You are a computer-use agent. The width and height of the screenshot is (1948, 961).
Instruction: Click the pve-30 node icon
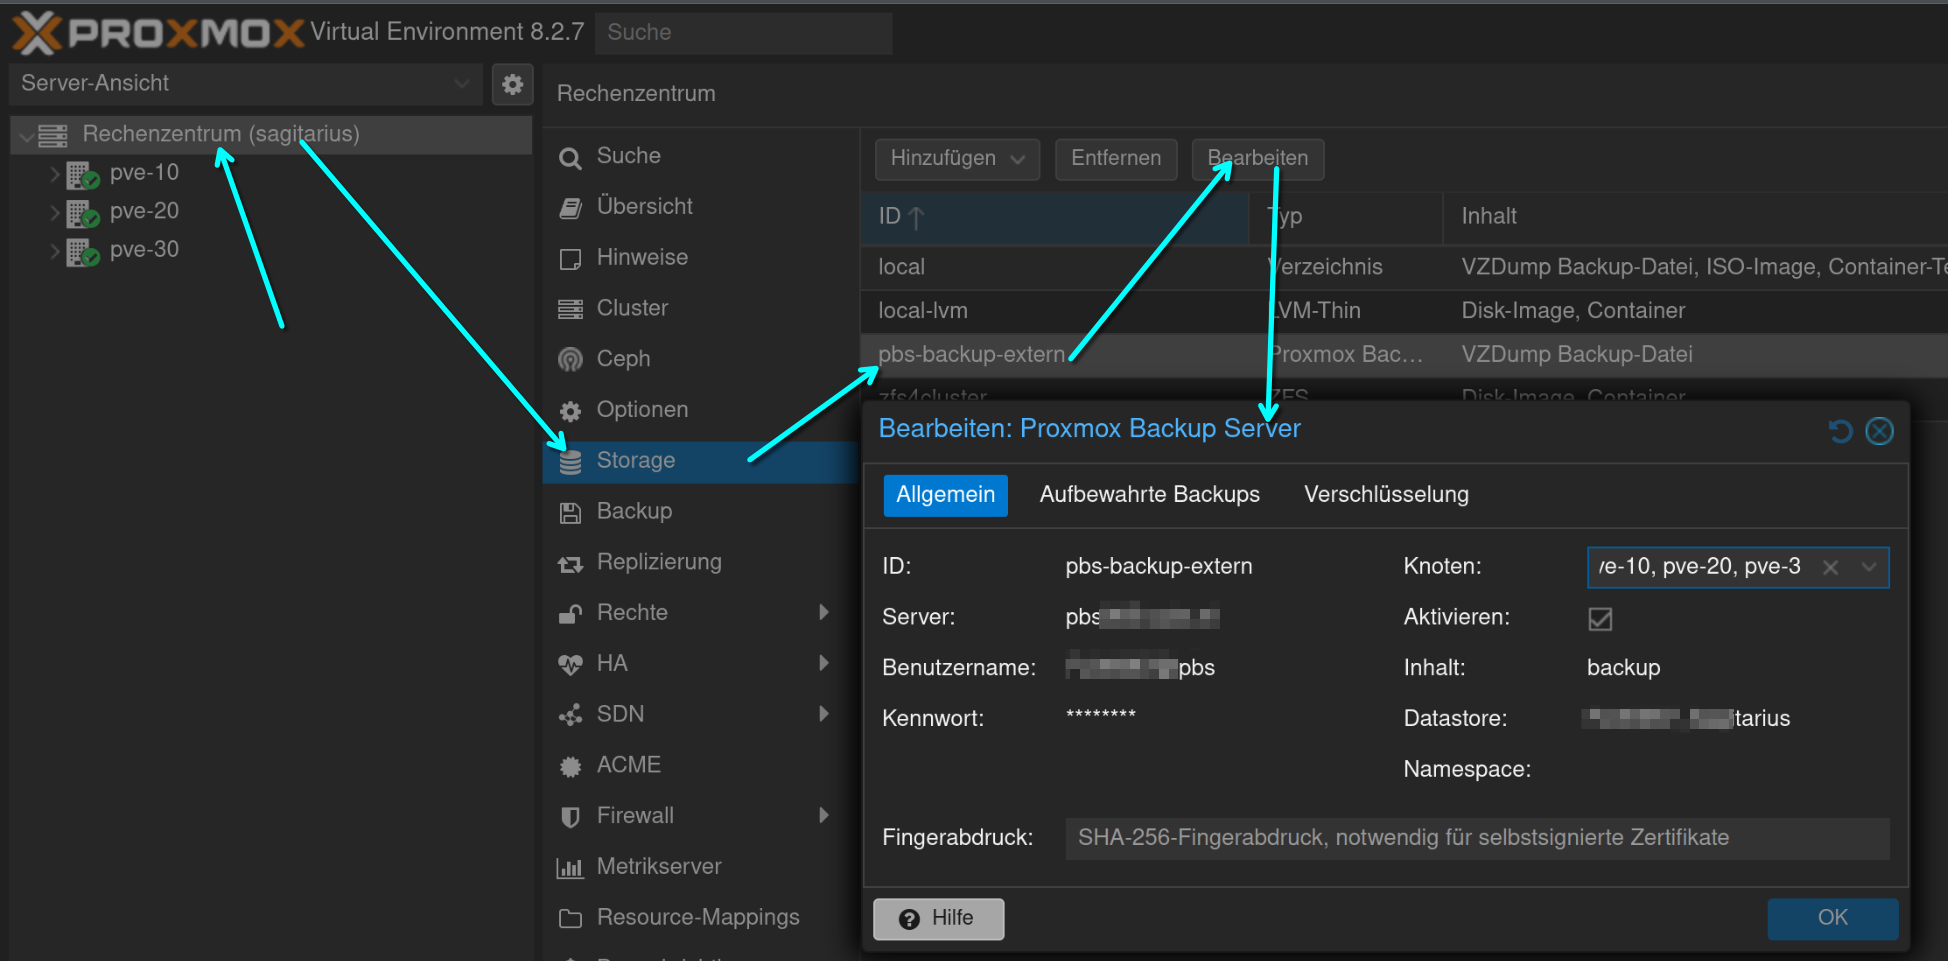[83, 251]
